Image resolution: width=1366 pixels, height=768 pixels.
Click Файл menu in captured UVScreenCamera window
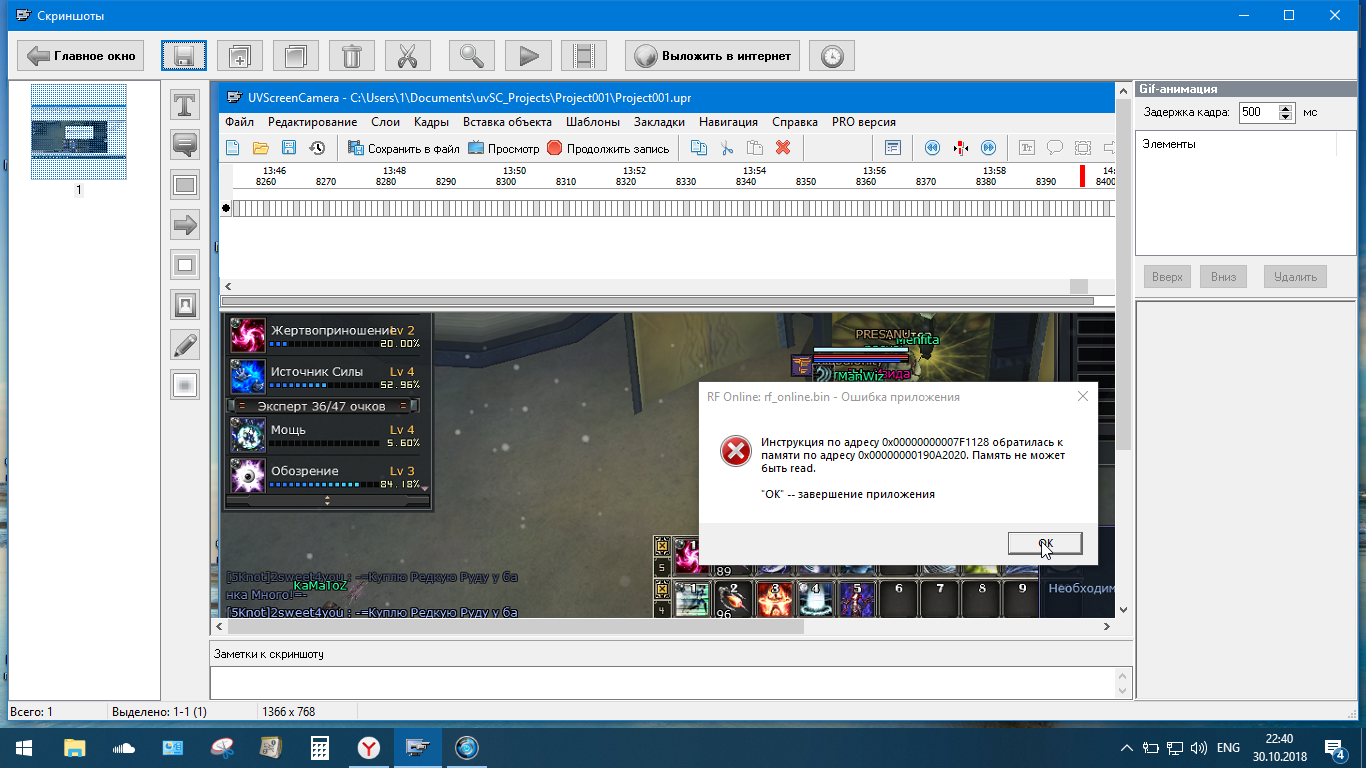(x=239, y=122)
